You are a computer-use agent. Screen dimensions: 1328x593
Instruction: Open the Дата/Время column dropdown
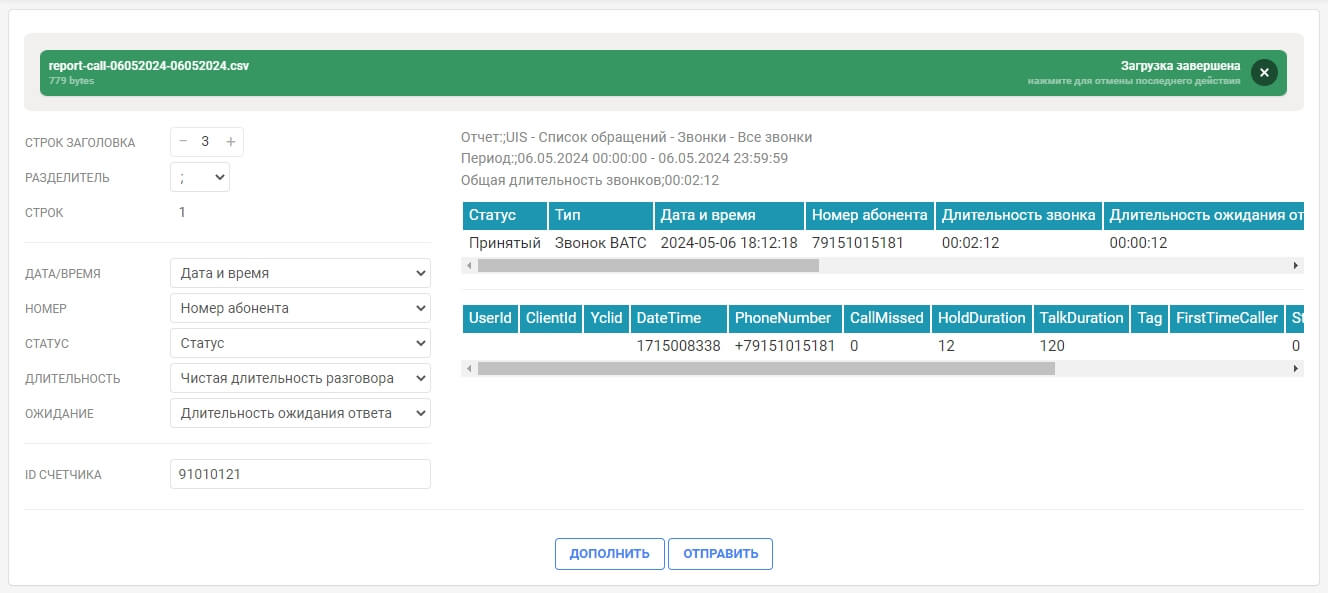[300, 273]
